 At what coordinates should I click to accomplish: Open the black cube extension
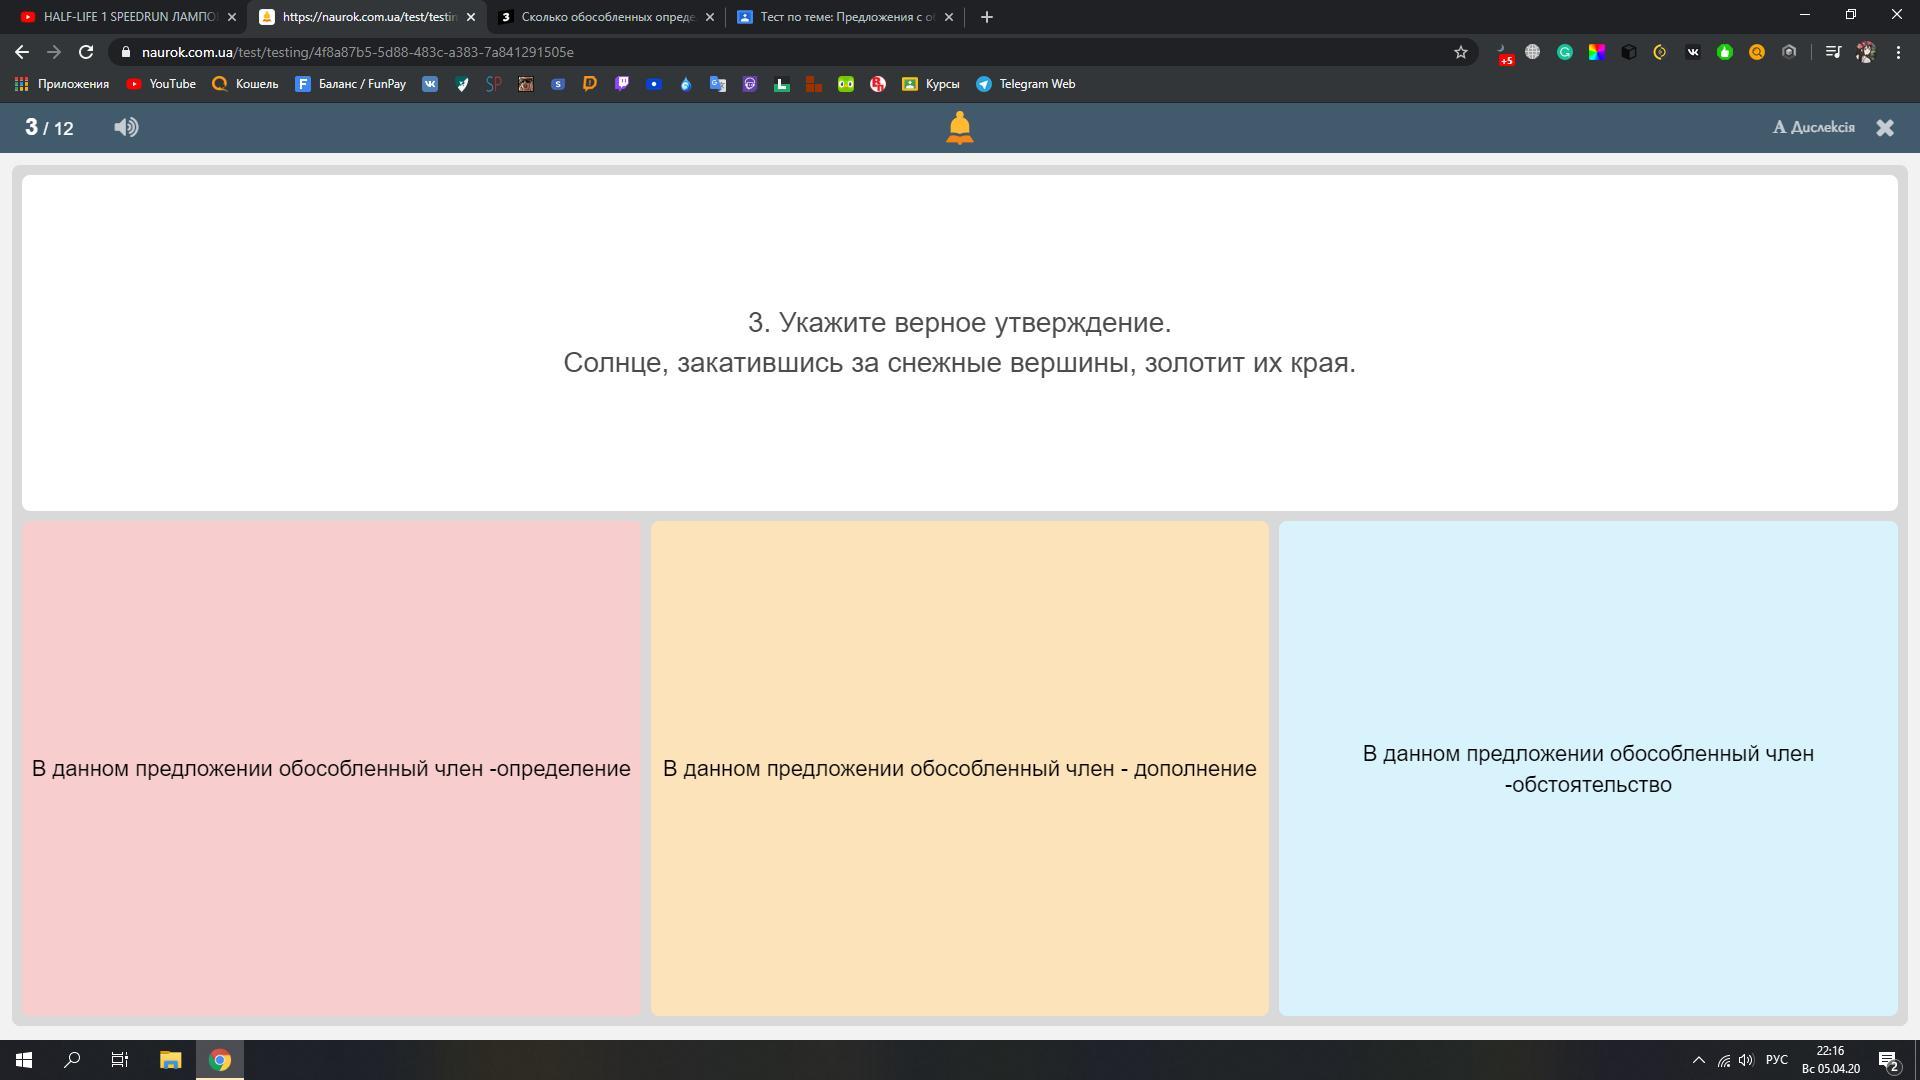coord(1629,52)
